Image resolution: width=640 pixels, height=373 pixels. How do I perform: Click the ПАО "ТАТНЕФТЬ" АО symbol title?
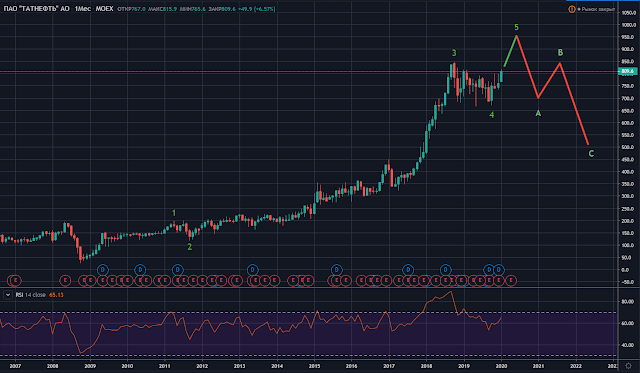pos(37,9)
